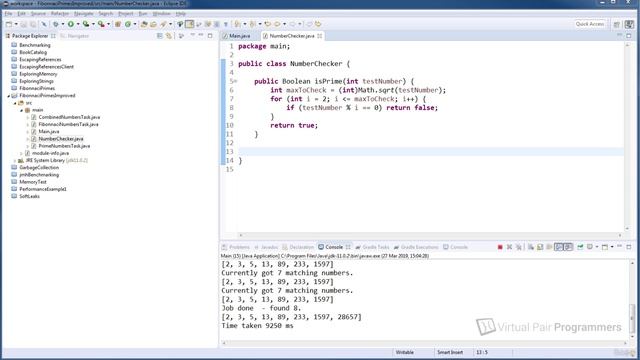Viewport: 640px width, 360px height.
Task: Select the GarbageCollection project
Action: [39, 167]
